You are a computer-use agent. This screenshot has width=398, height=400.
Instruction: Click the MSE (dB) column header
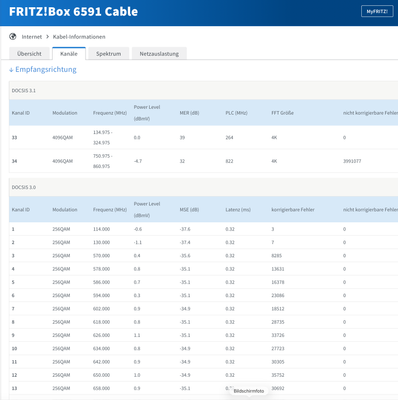[189, 209]
